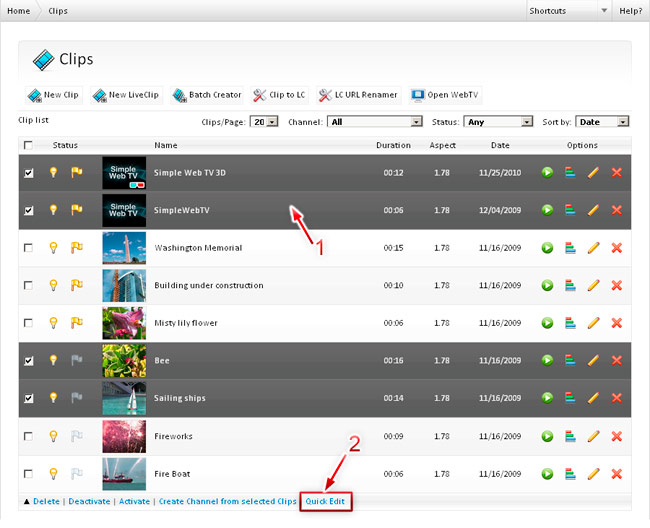Delete the SimpleWebTV clip
The height and width of the screenshot is (528, 650).
coord(616,210)
